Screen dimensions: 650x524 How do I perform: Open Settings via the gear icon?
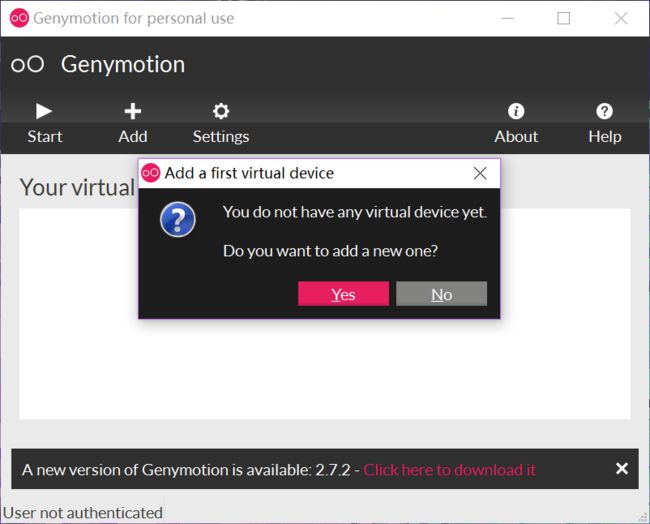[x=221, y=111]
